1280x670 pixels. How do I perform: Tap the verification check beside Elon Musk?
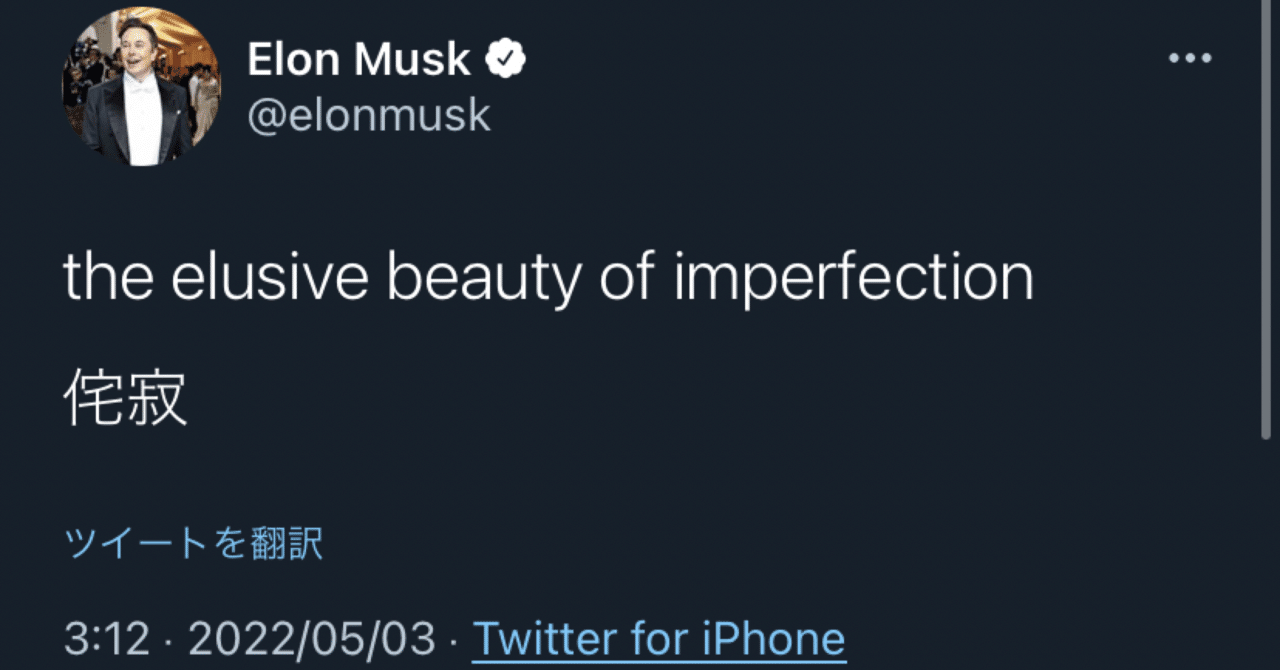tap(503, 57)
